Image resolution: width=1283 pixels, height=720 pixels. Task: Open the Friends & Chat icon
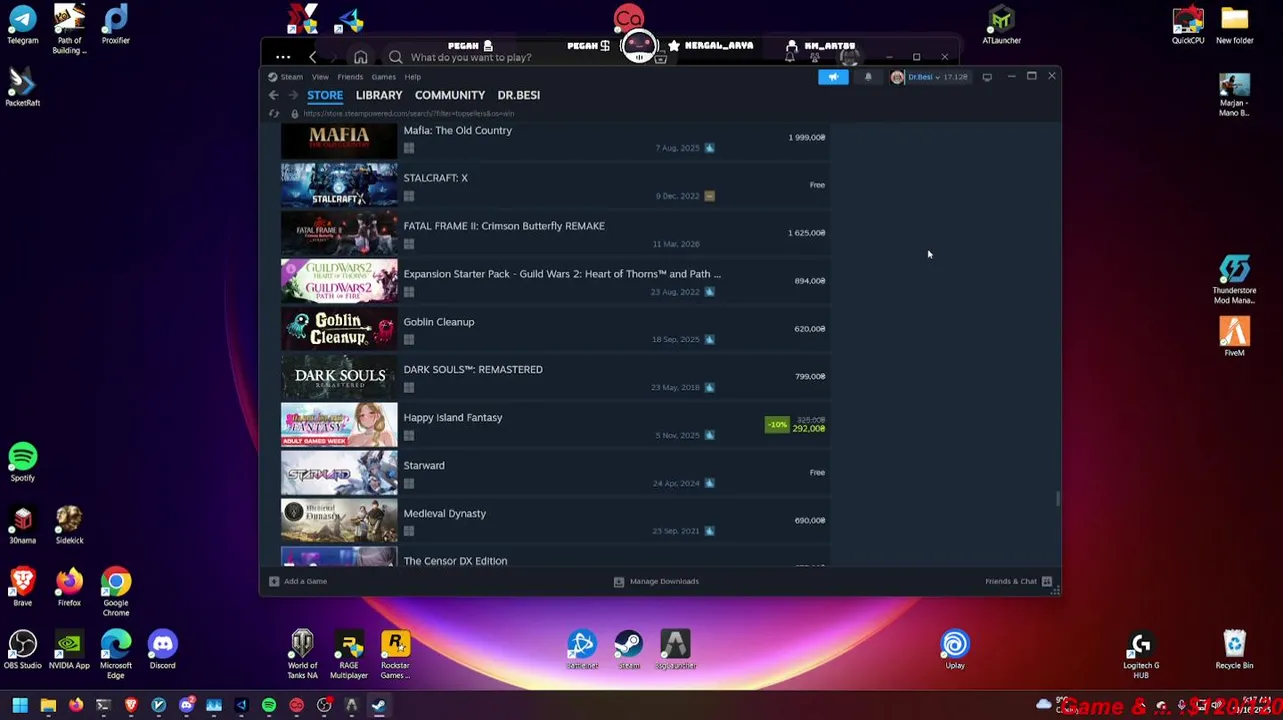coord(1046,581)
